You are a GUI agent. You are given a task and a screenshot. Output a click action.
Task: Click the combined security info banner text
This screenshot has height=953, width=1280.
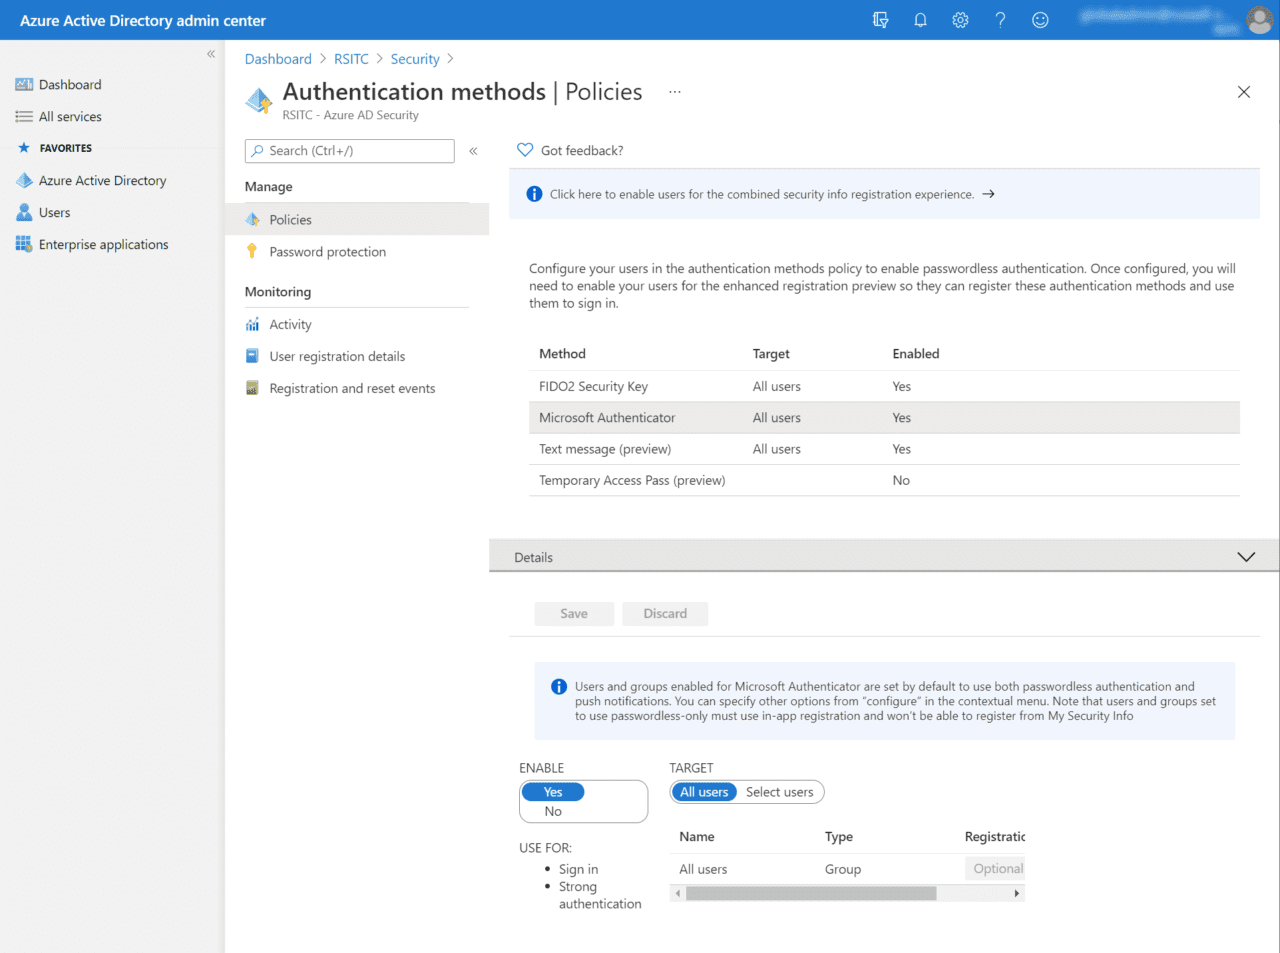click(x=762, y=194)
